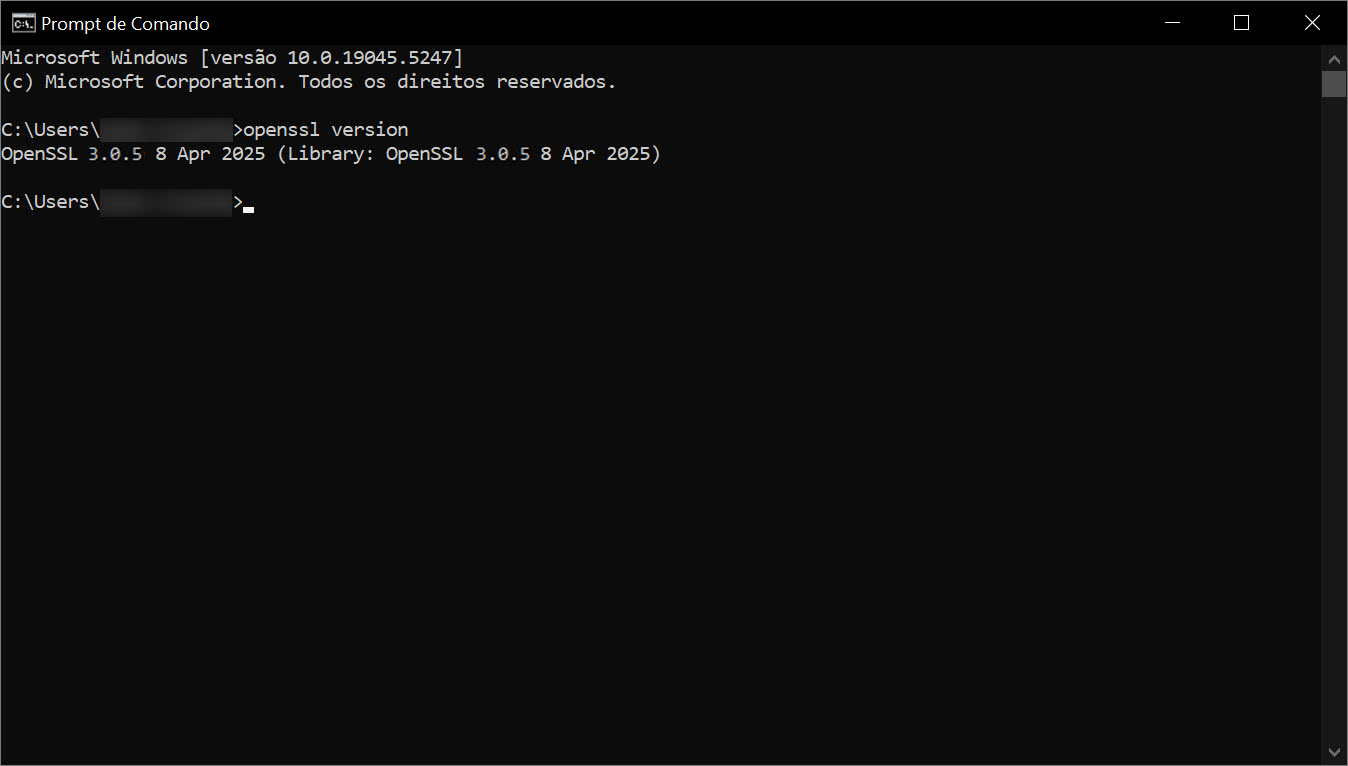This screenshot has width=1348, height=766.
Task: Click "OpenSSL" at the start of the output line
Action: coord(39,154)
